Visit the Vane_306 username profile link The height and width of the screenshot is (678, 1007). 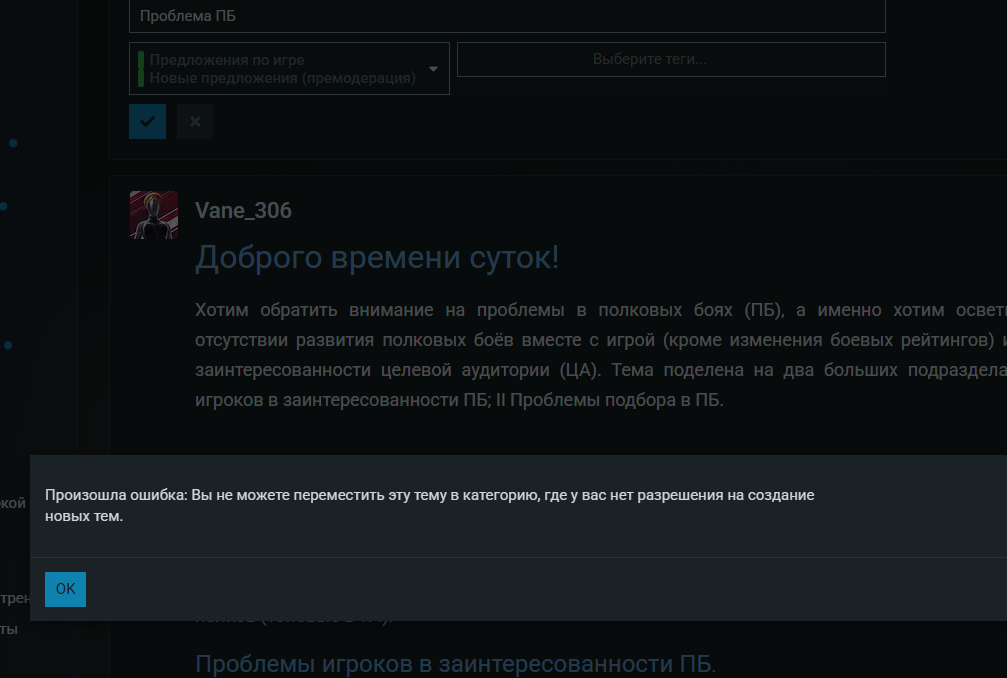pyautogui.click(x=243, y=210)
